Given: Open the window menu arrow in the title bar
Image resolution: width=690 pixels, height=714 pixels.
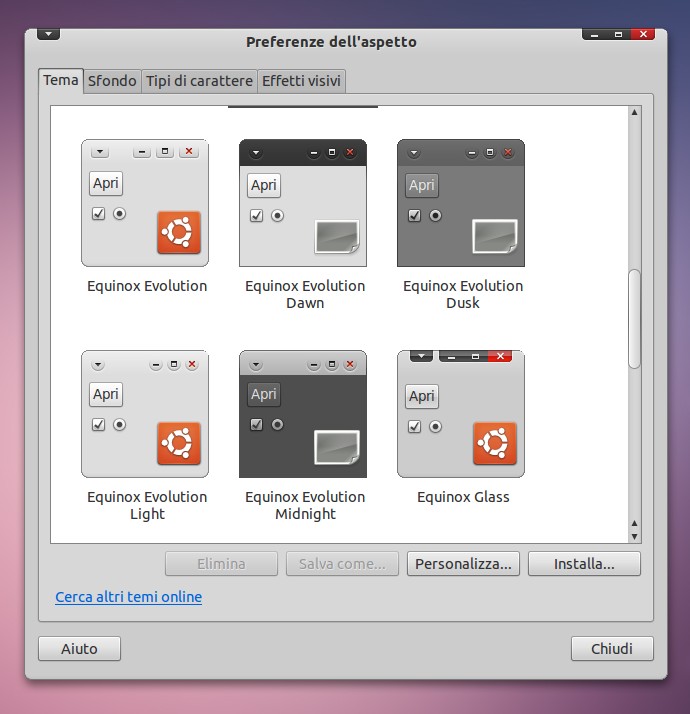Looking at the screenshot, I should (48, 34).
